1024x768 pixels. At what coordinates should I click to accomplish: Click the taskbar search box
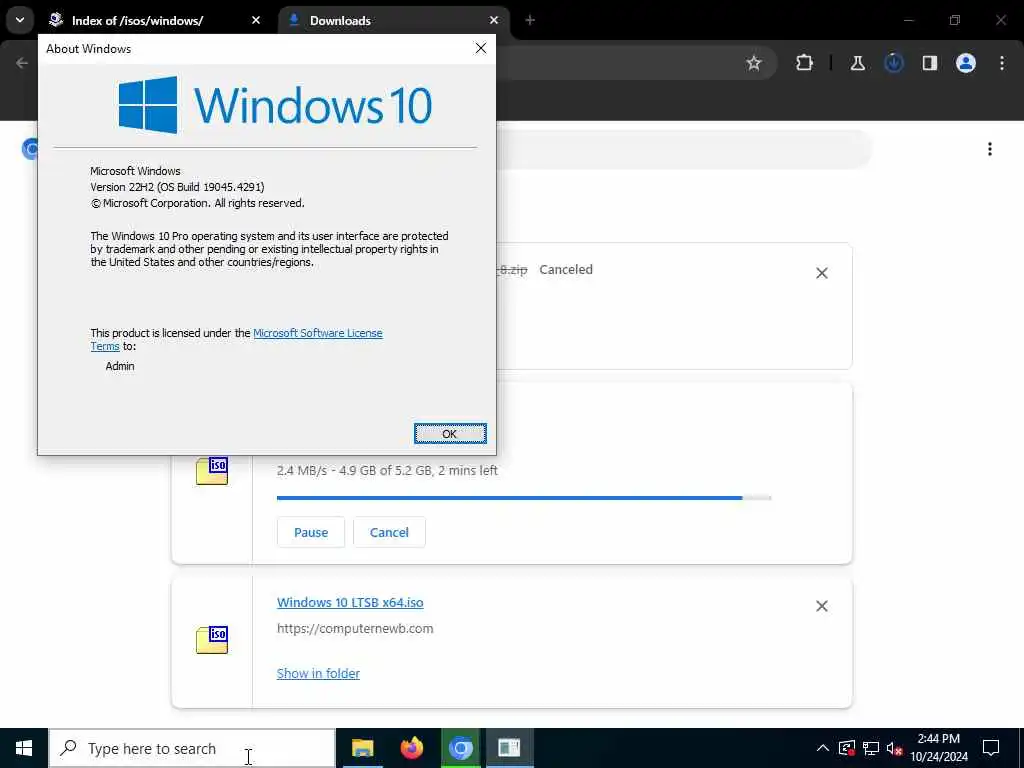[192, 748]
